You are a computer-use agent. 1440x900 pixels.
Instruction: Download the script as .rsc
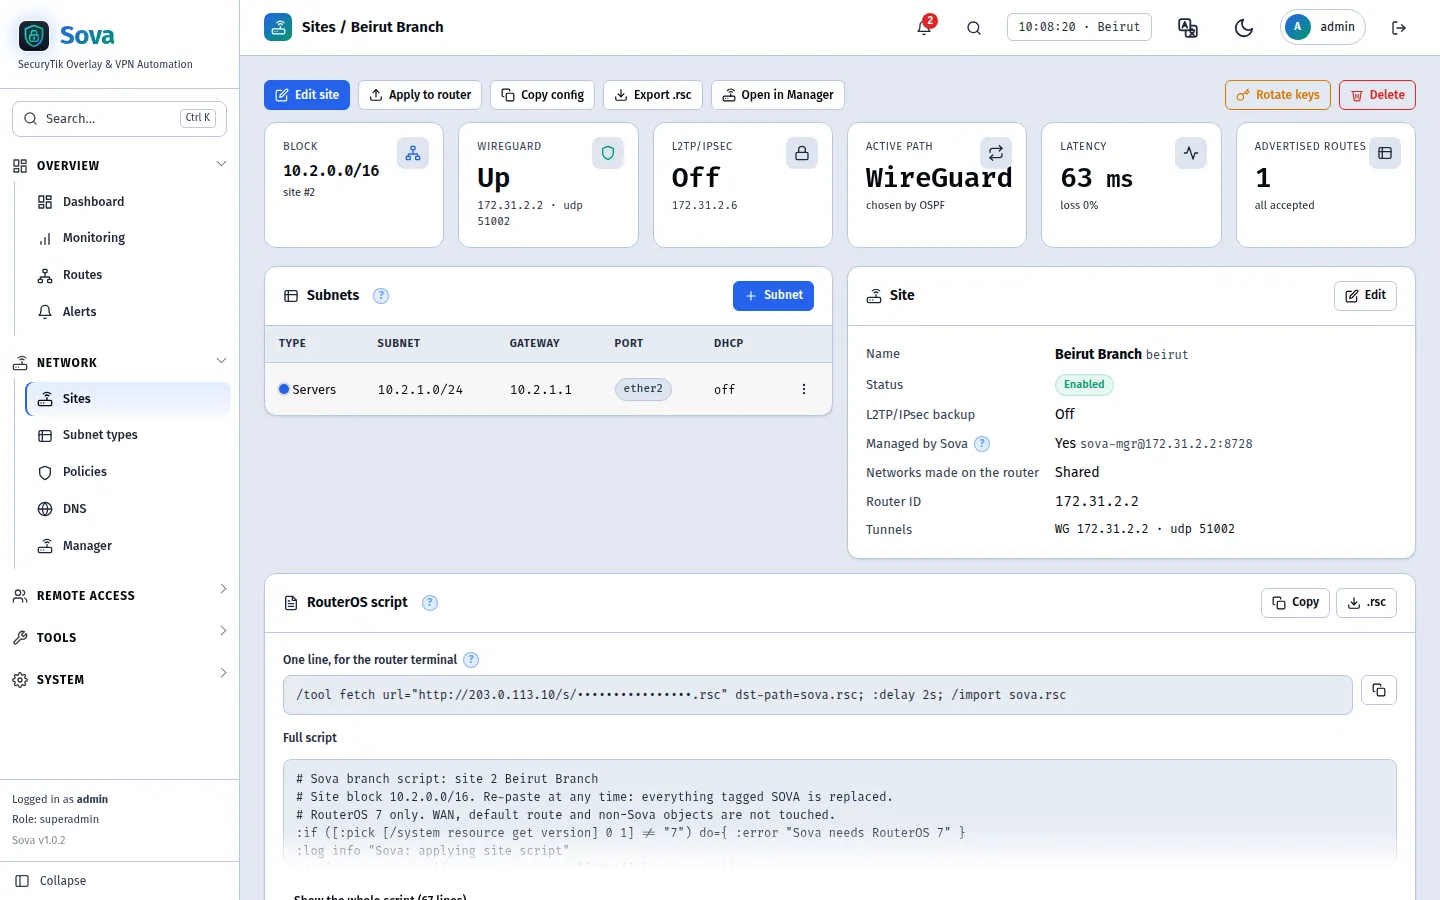[1366, 603]
